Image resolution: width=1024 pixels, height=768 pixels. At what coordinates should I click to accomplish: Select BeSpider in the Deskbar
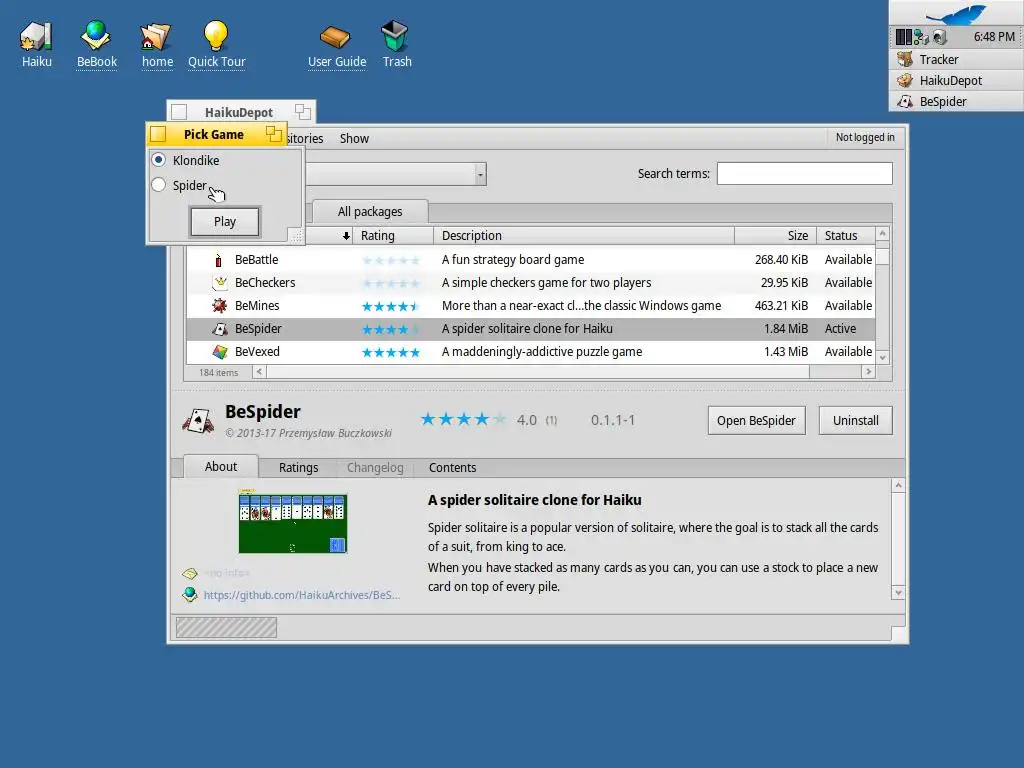tap(956, 101)
